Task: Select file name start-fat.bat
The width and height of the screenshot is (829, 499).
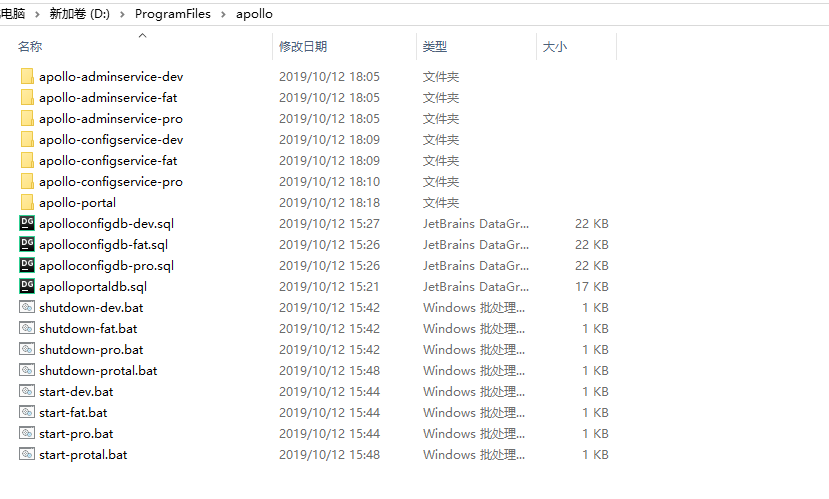Action: coord(73,412)
